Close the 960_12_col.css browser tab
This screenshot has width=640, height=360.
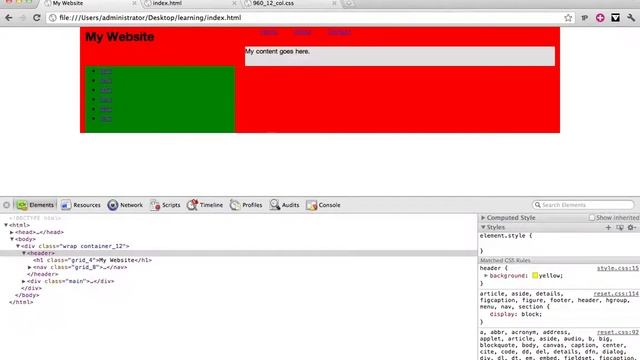[334, 3]
